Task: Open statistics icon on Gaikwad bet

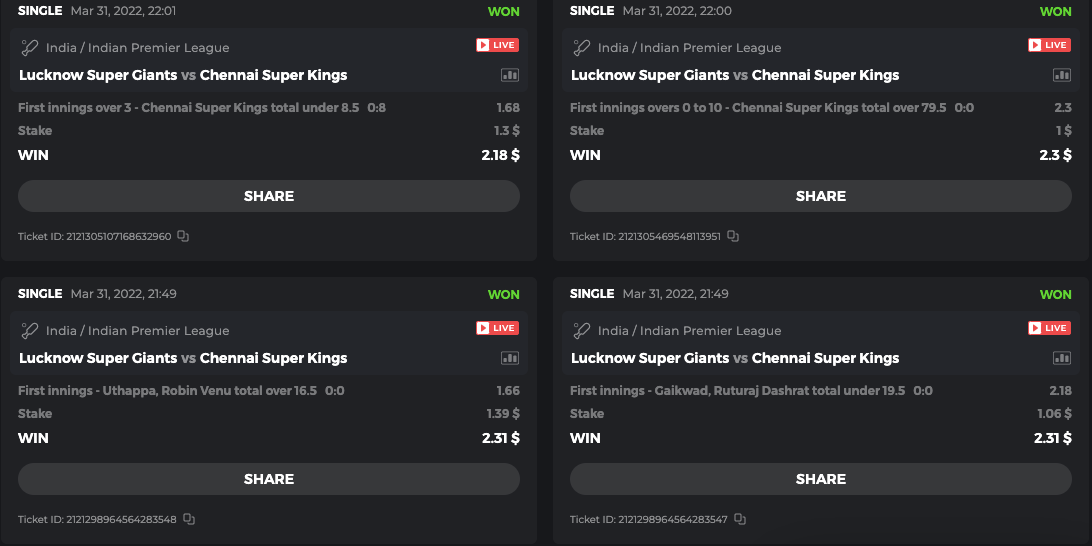Action: point(1062,358)
